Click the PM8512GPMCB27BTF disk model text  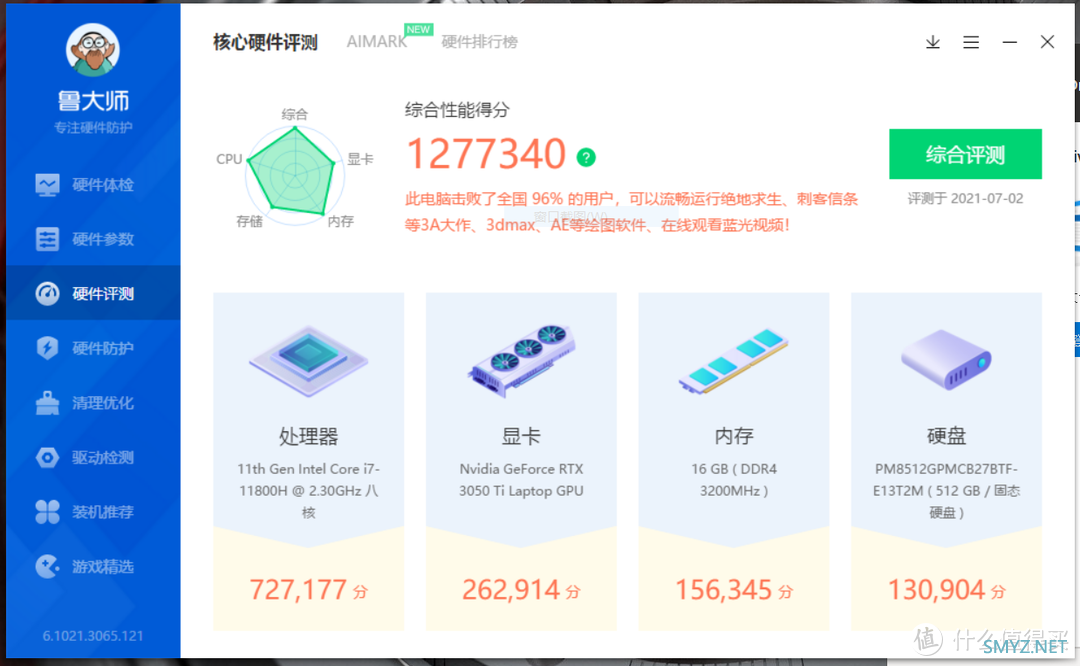[946, 490]
